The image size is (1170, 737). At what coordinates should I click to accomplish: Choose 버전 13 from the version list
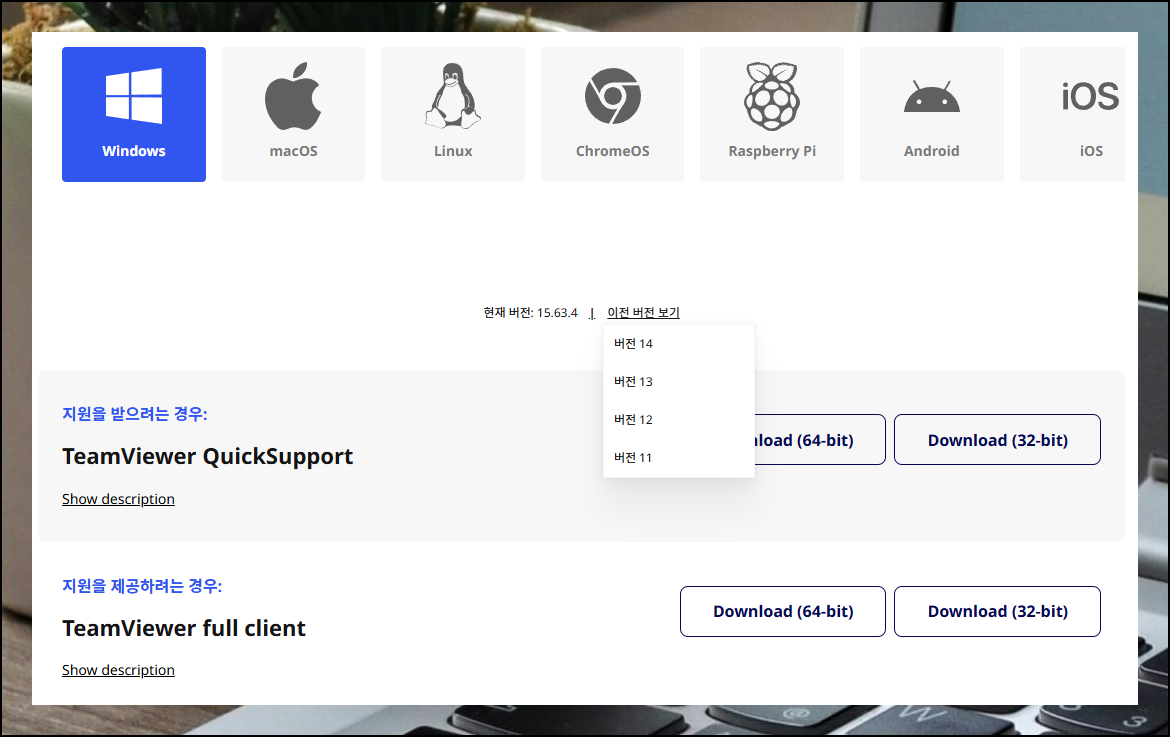[x=678, y=382]
